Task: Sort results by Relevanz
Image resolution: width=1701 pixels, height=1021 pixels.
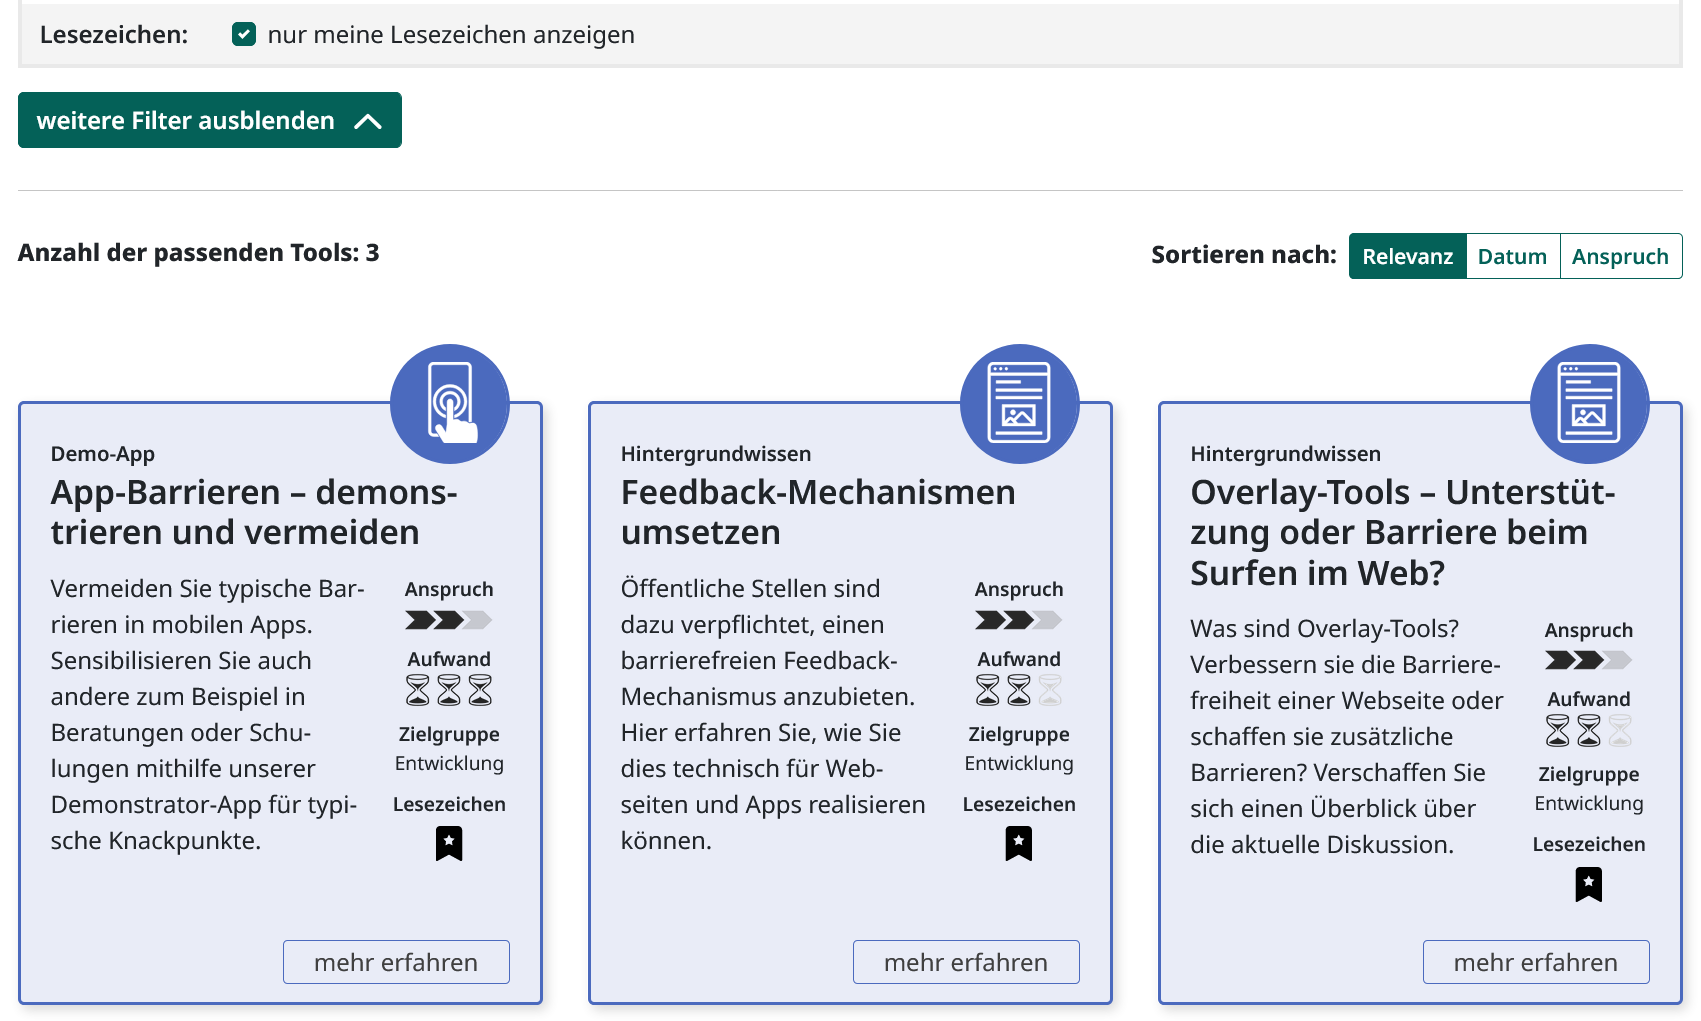Action: pos(1407,256)
